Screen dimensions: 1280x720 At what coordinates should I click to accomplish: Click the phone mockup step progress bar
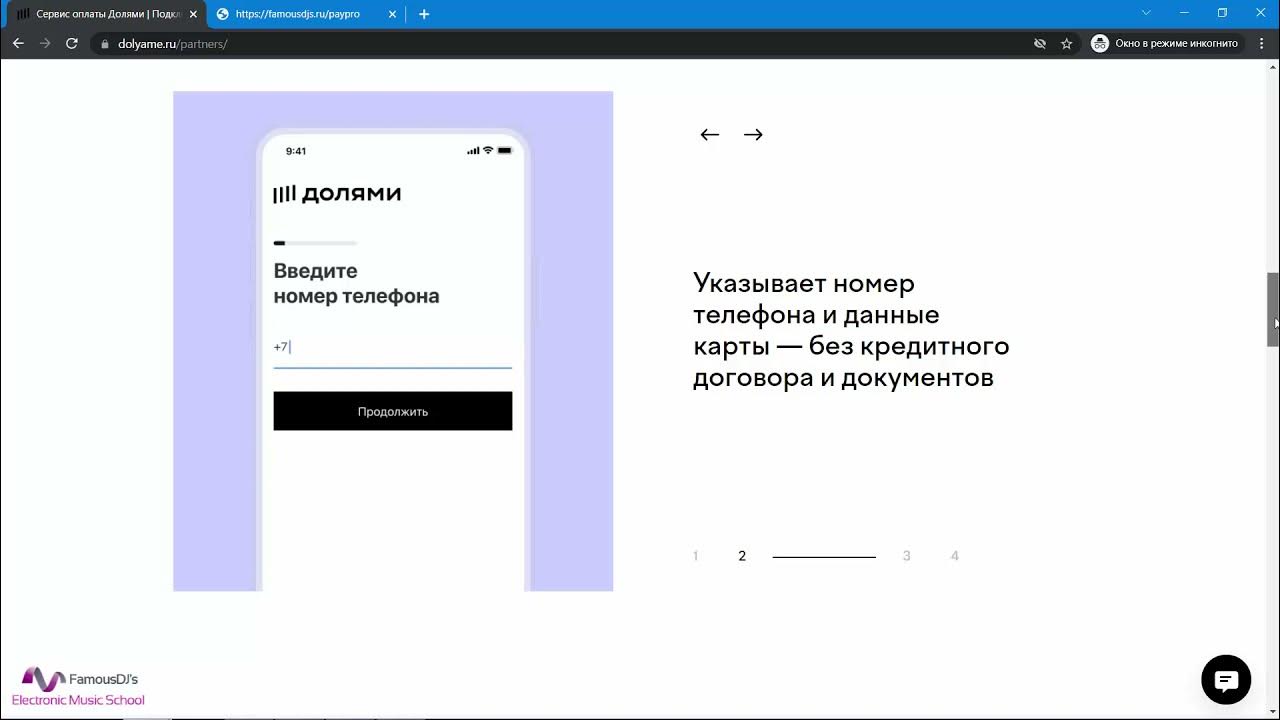point(315,243)
